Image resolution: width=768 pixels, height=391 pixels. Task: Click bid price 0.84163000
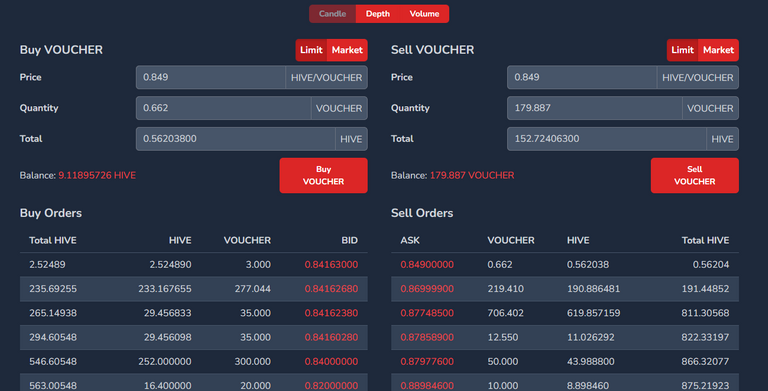point(331,265)
